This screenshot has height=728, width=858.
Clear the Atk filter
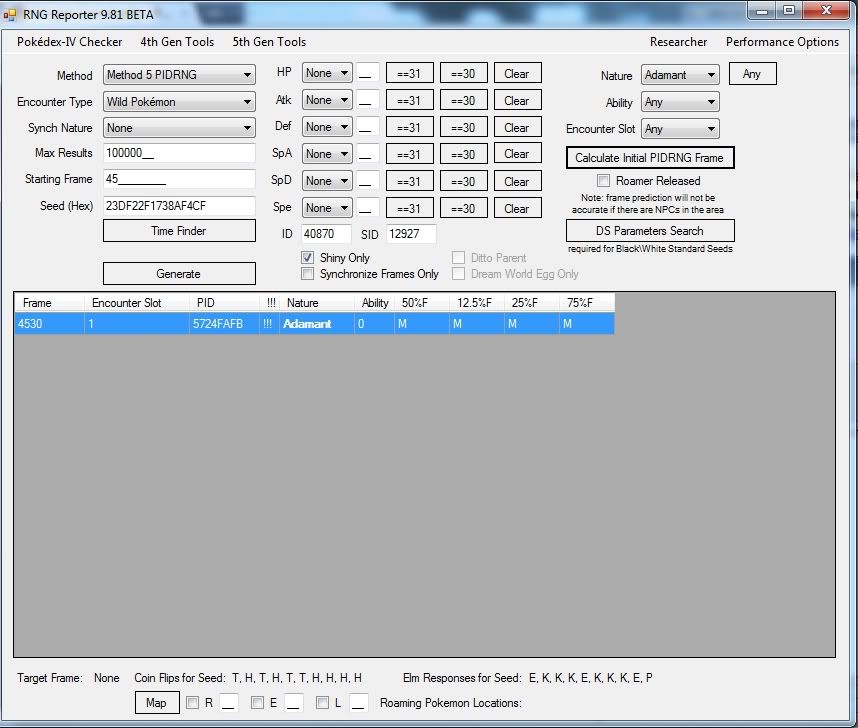[x=518, y=100]
